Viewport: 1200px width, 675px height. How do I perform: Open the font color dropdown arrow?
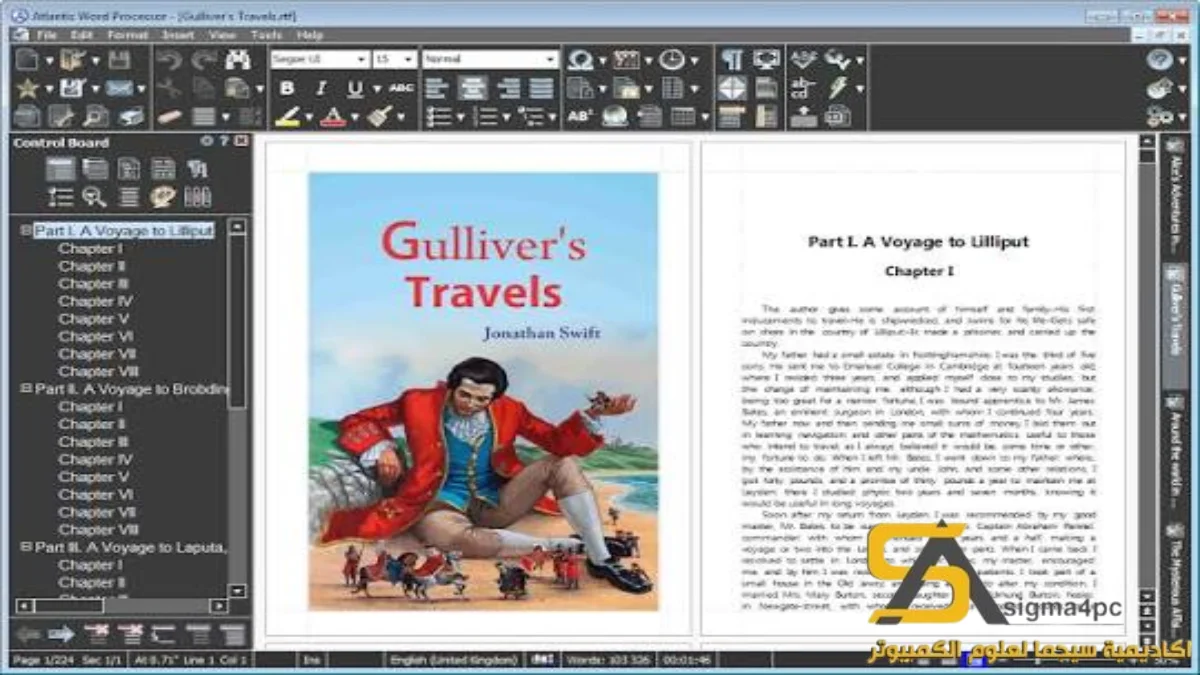pos(354,117)
